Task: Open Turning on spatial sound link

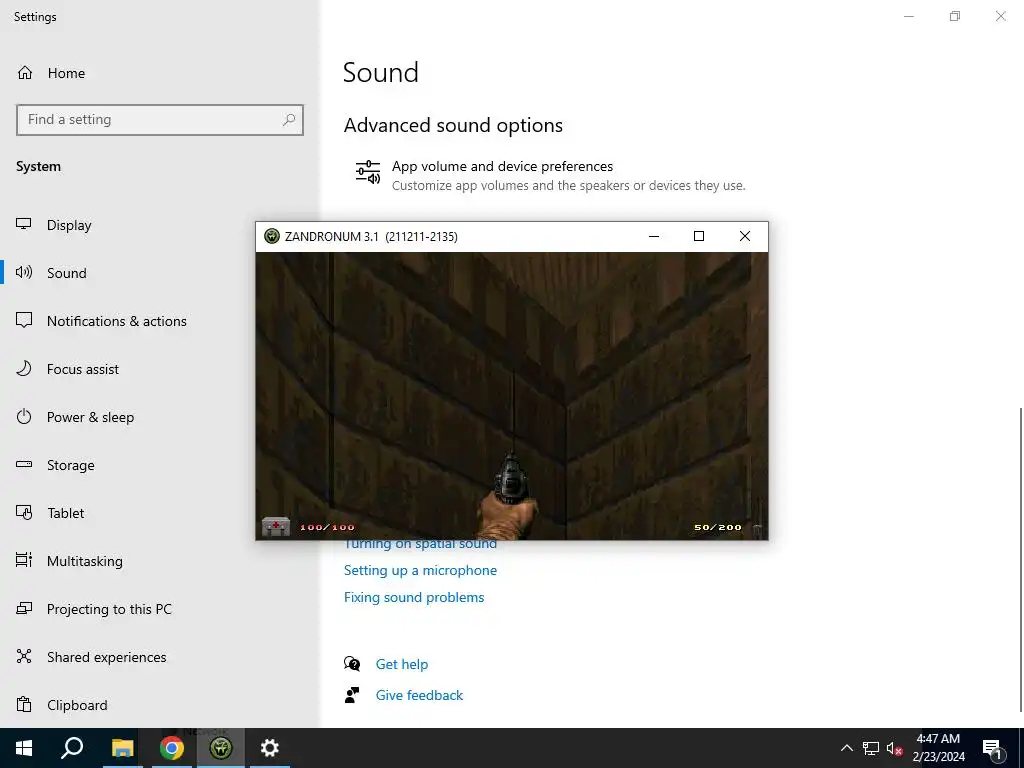Action: click(x=420, y=545)
